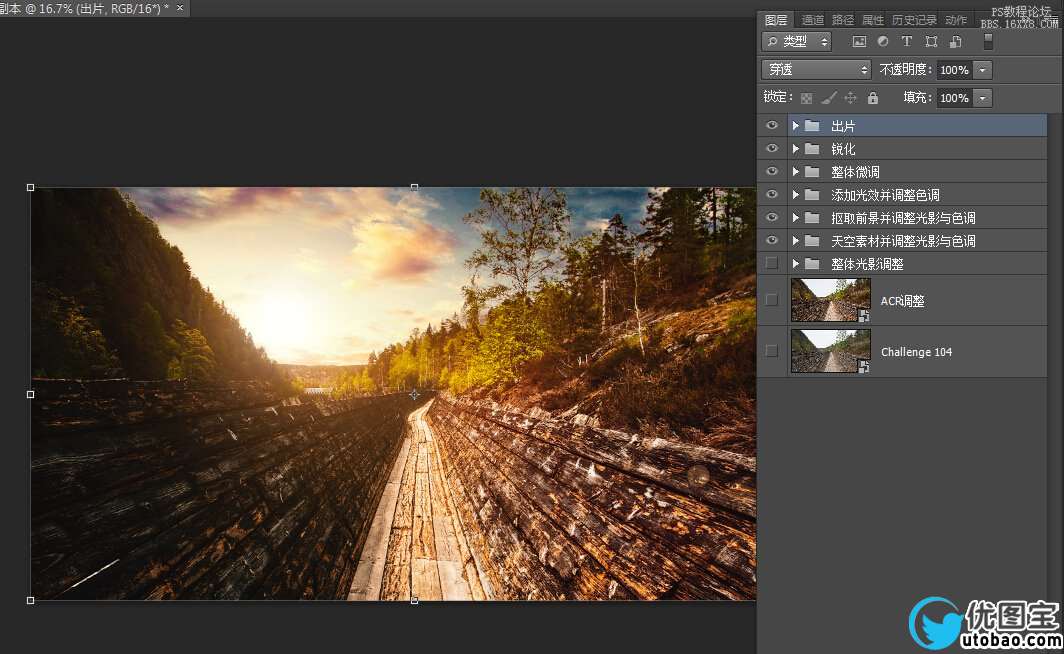Lock transparent pixels icon

(x=806, y=98)
